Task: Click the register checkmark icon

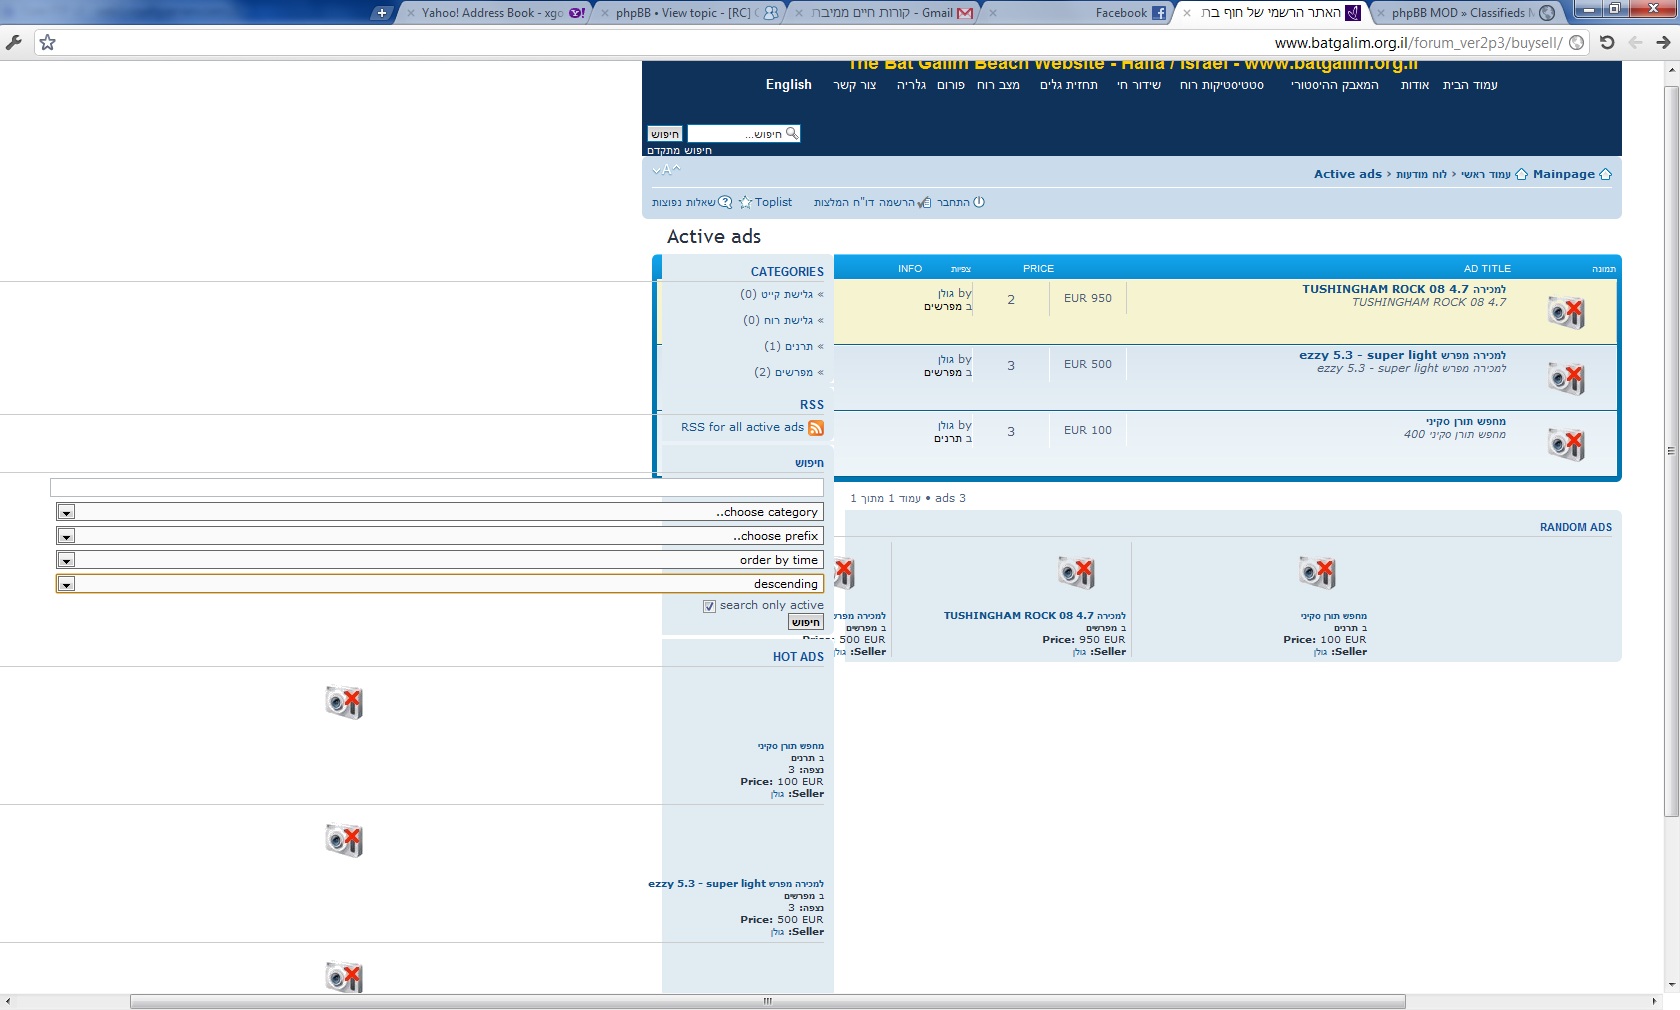Action: pos(924,202)
